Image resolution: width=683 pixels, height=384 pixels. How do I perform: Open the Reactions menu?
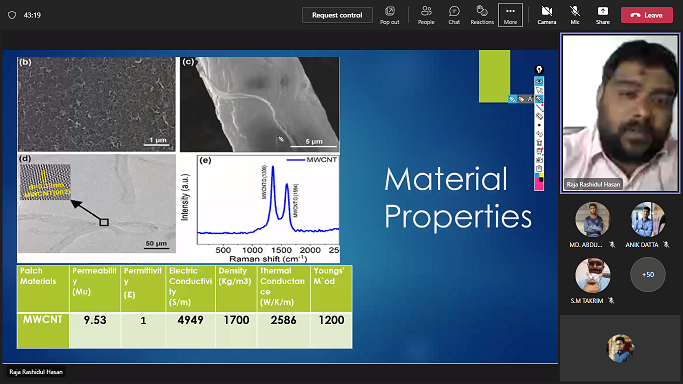click(x=482, y=15)
